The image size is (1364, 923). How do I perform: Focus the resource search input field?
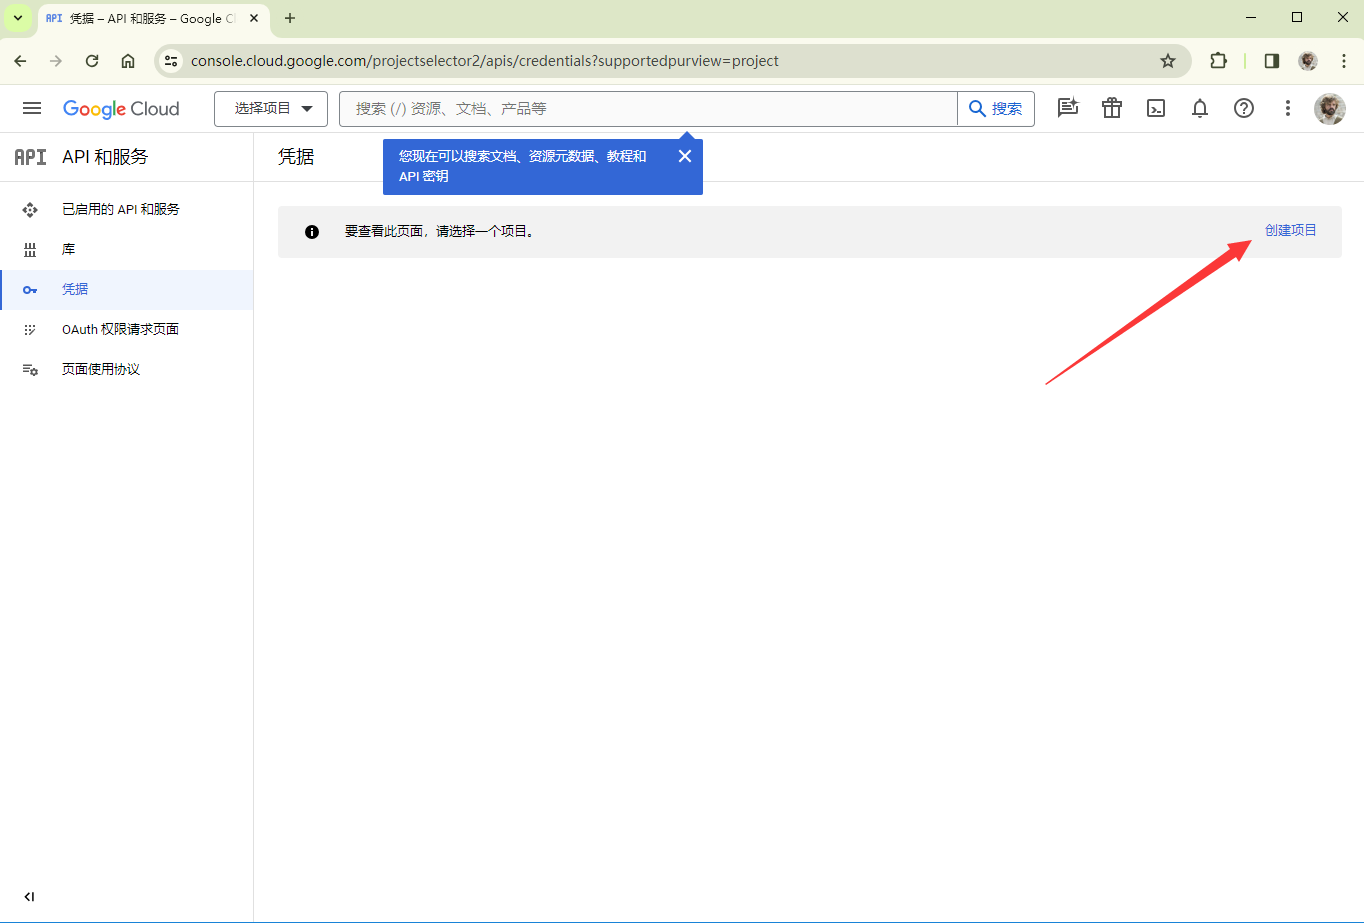tap(648, 109)
